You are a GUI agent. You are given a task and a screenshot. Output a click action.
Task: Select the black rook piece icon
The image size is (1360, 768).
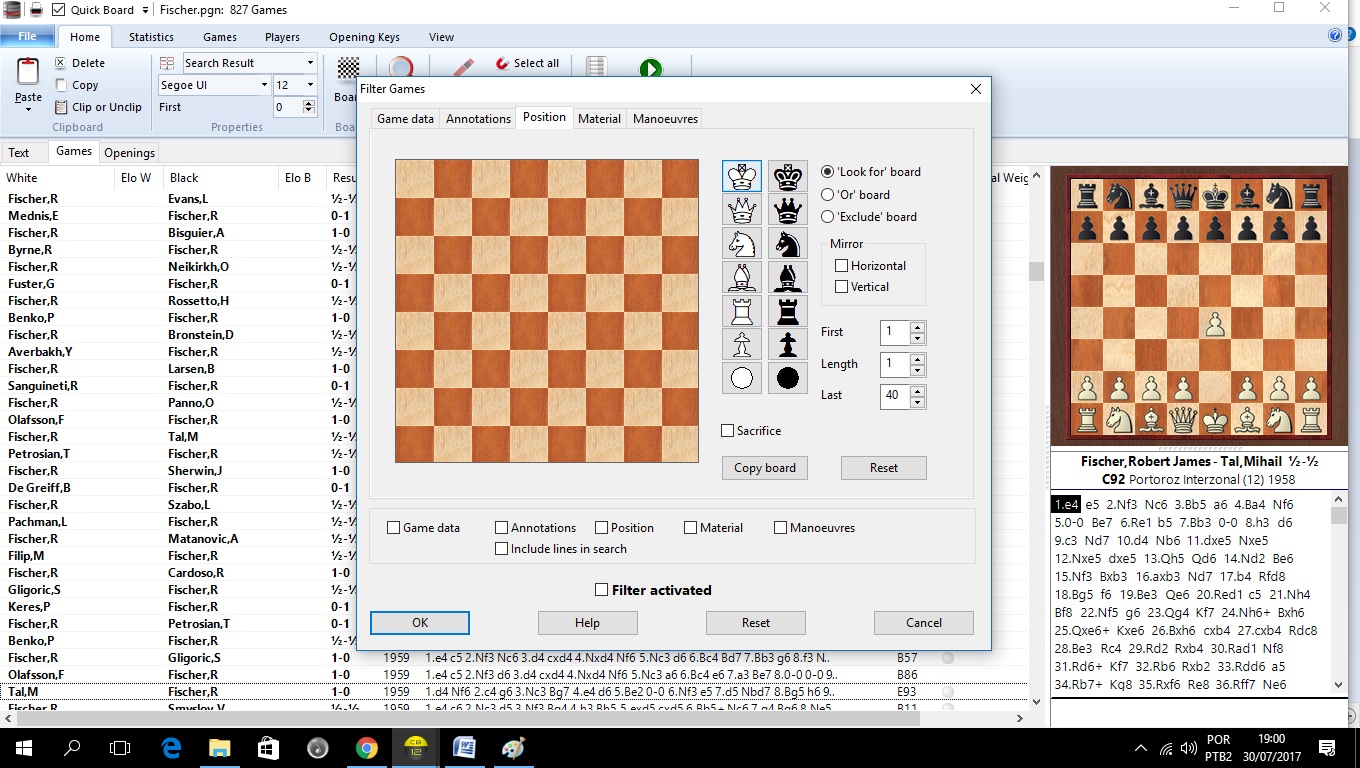tap(787, 311)
